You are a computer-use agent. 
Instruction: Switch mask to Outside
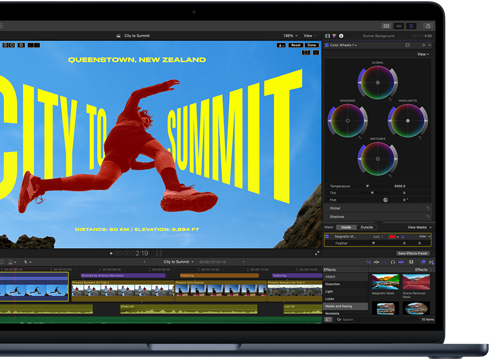367,227
